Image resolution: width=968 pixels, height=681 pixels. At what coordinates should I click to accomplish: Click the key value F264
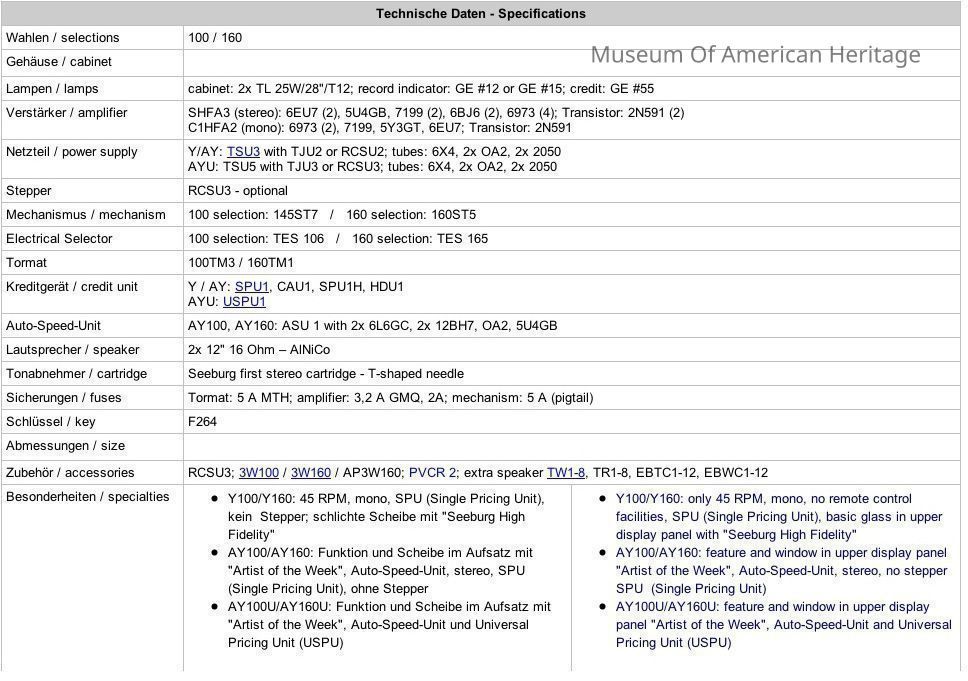click(x=203, y=422)
